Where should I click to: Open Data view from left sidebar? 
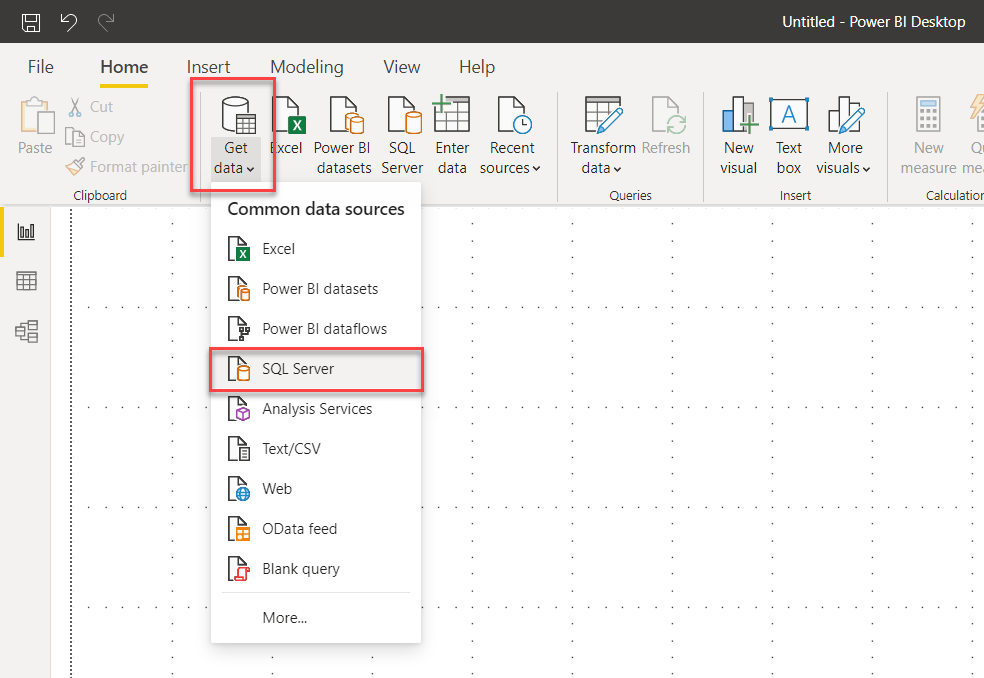pos(27,281)
